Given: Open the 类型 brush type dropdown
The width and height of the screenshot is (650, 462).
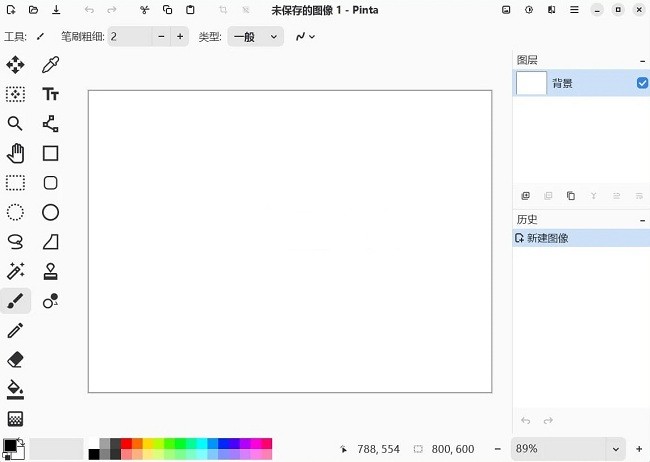Looking at the screenshot, I should [255, 37].
